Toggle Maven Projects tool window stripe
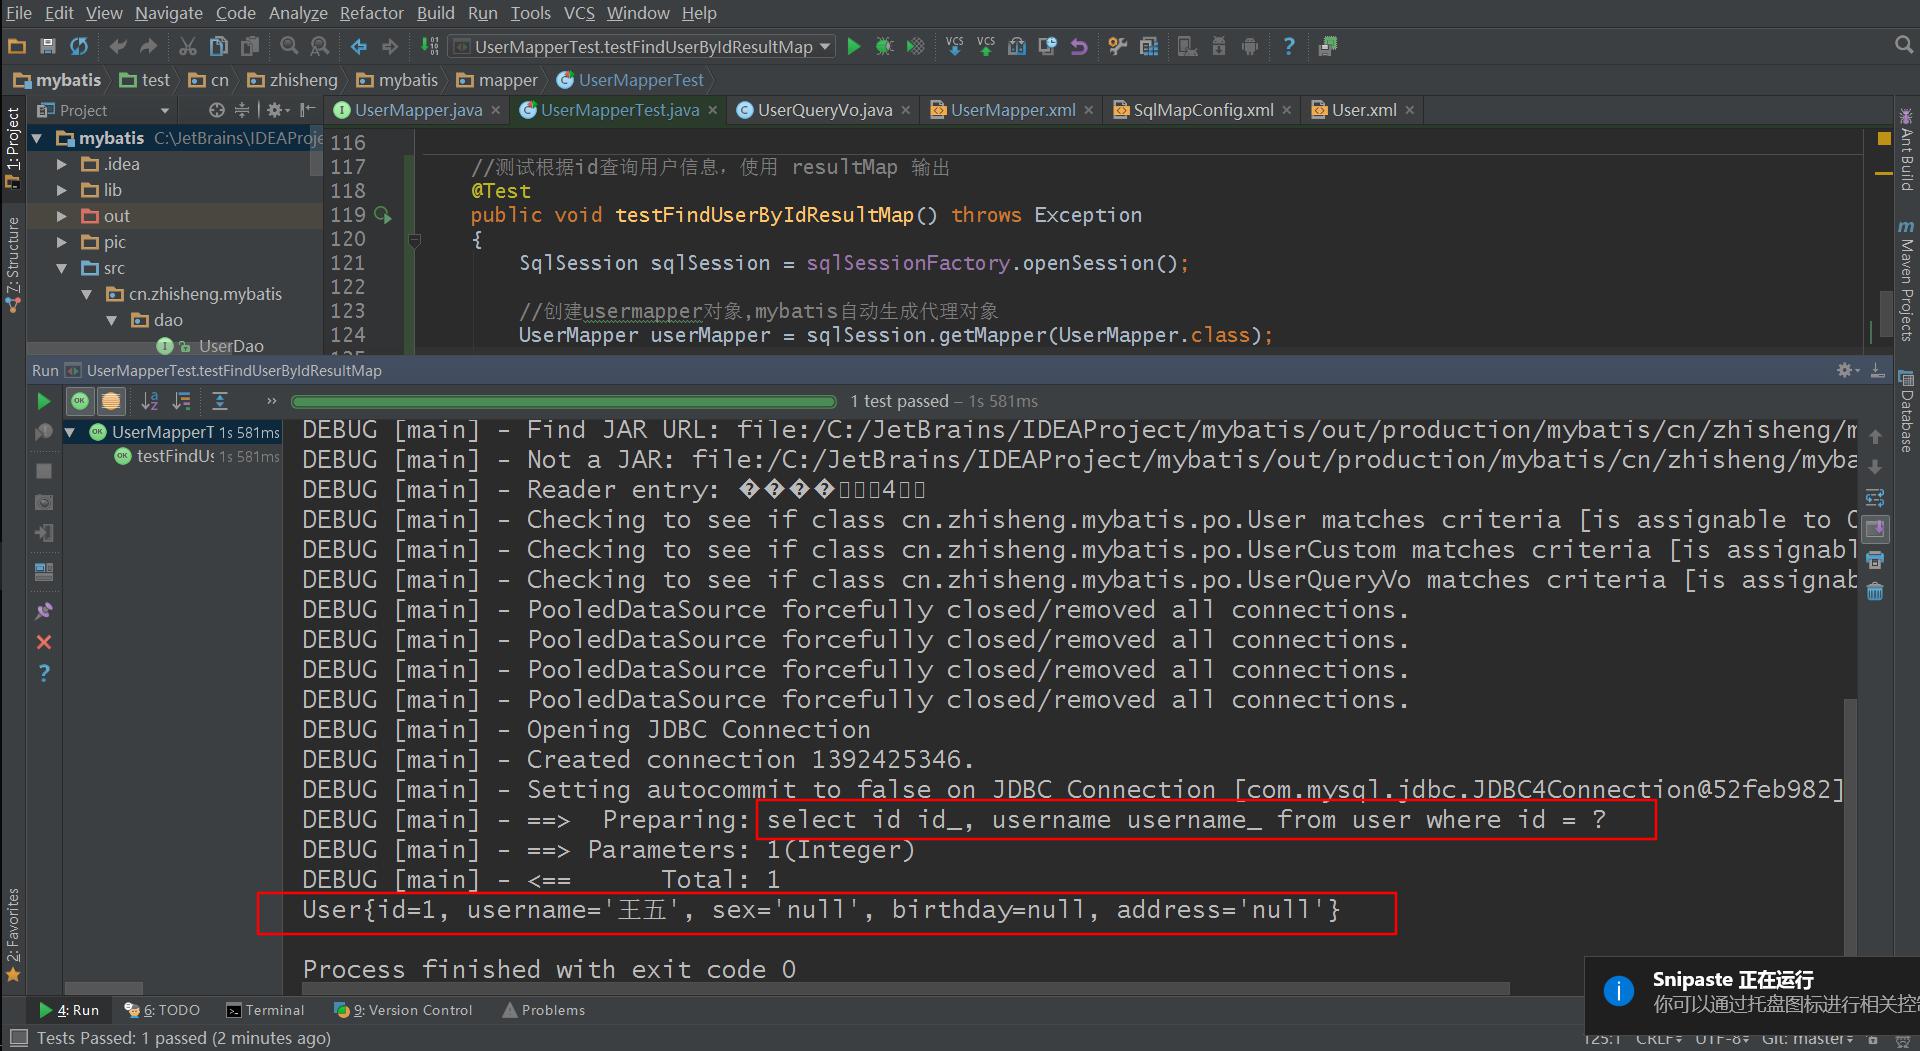The width and height of the screenshot is (1920, 1051). tap(1907, 281)
